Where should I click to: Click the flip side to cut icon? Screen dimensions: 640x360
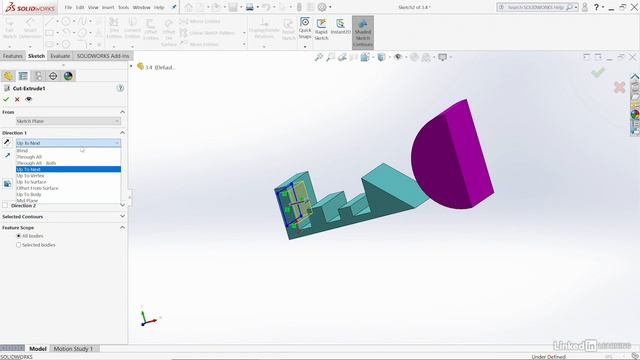[7, 184]
